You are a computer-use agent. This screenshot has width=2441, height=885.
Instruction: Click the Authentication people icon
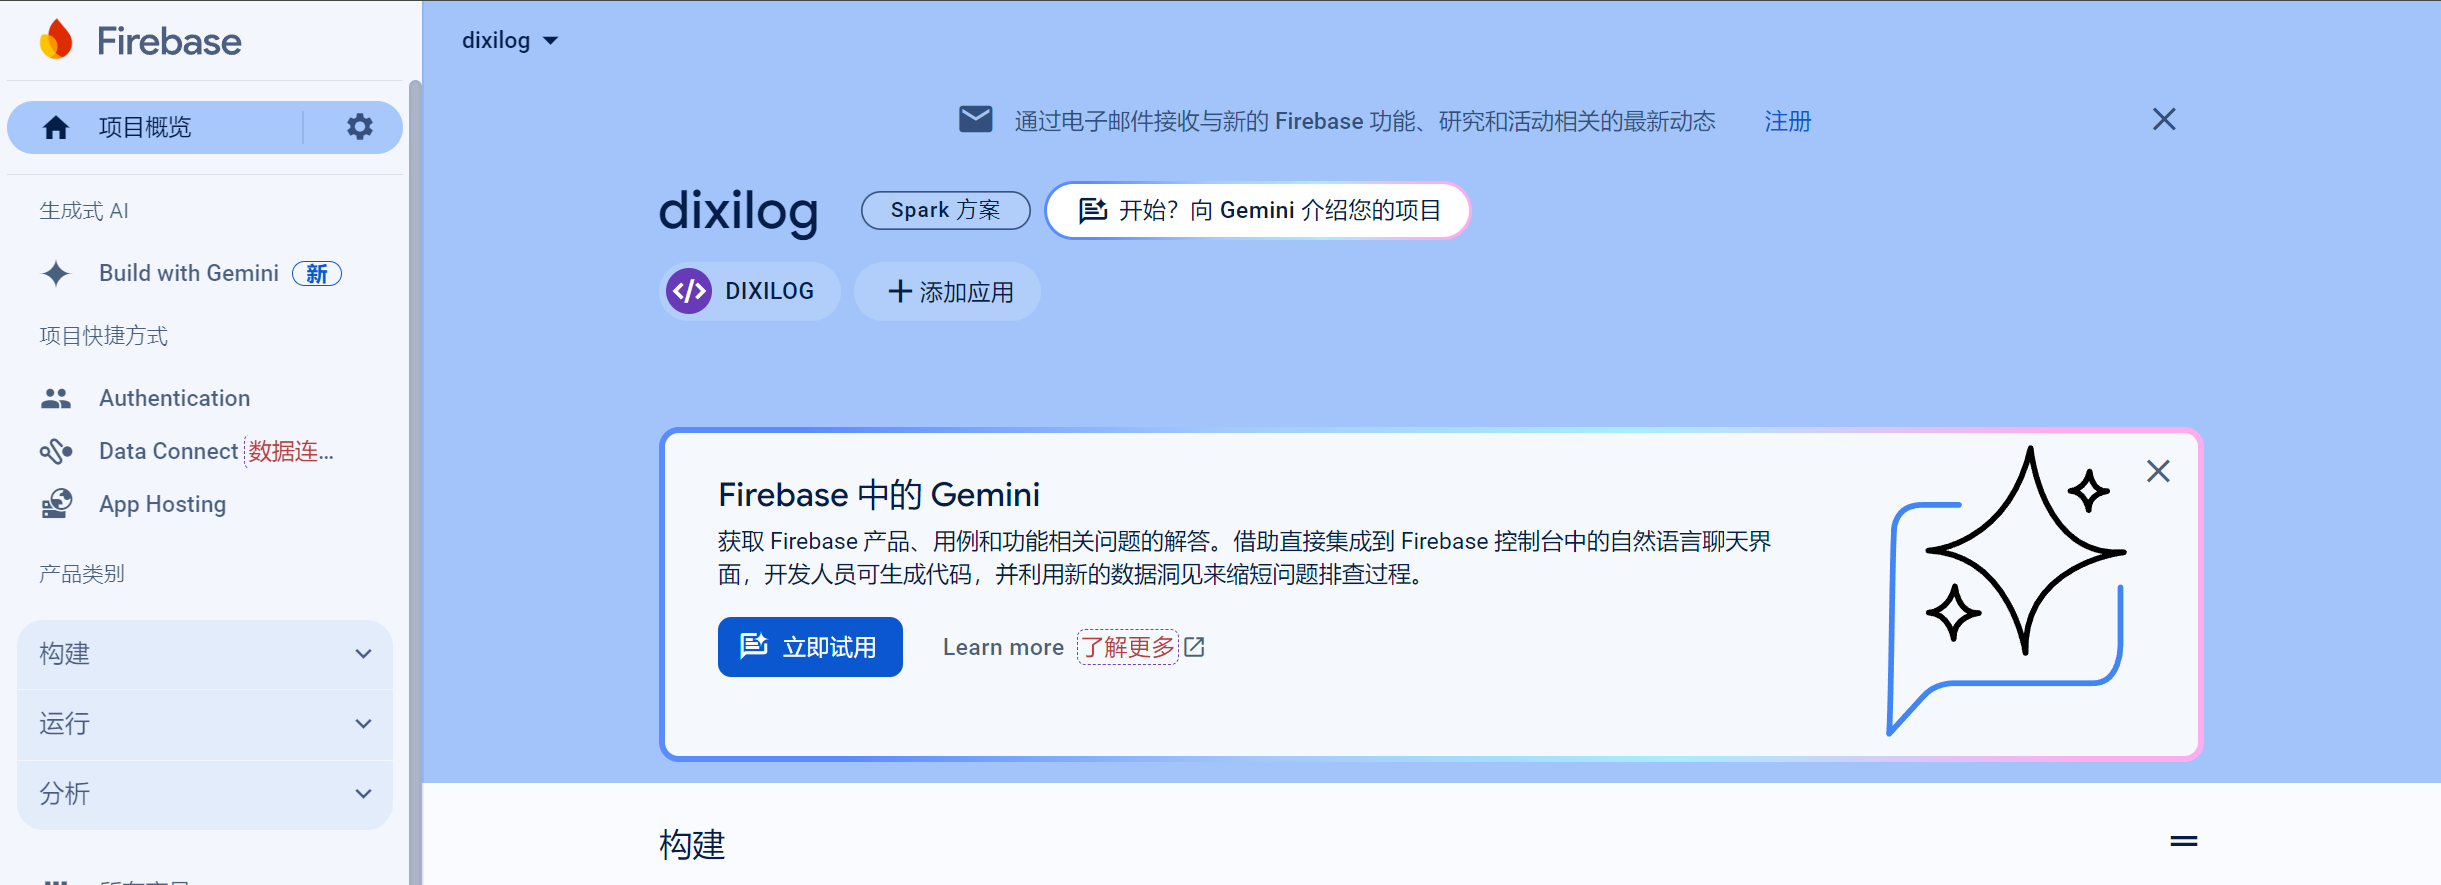(56, 398)
